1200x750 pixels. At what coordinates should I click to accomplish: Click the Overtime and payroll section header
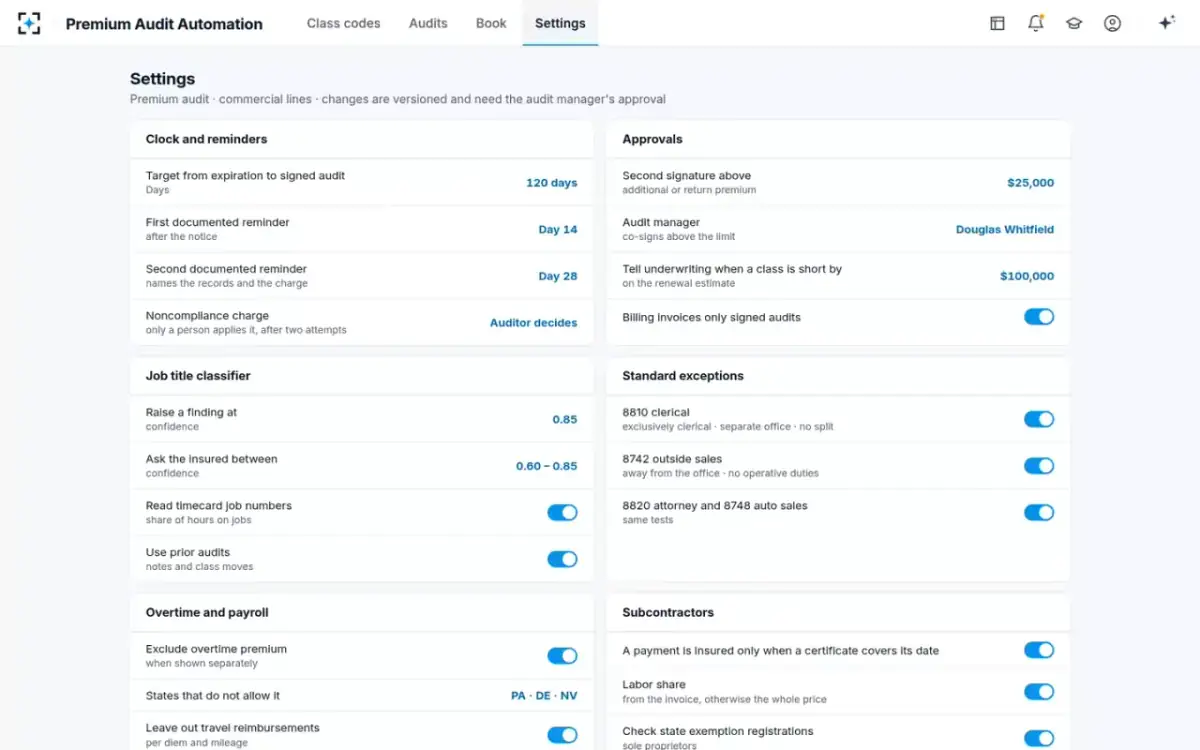[207, 612]
